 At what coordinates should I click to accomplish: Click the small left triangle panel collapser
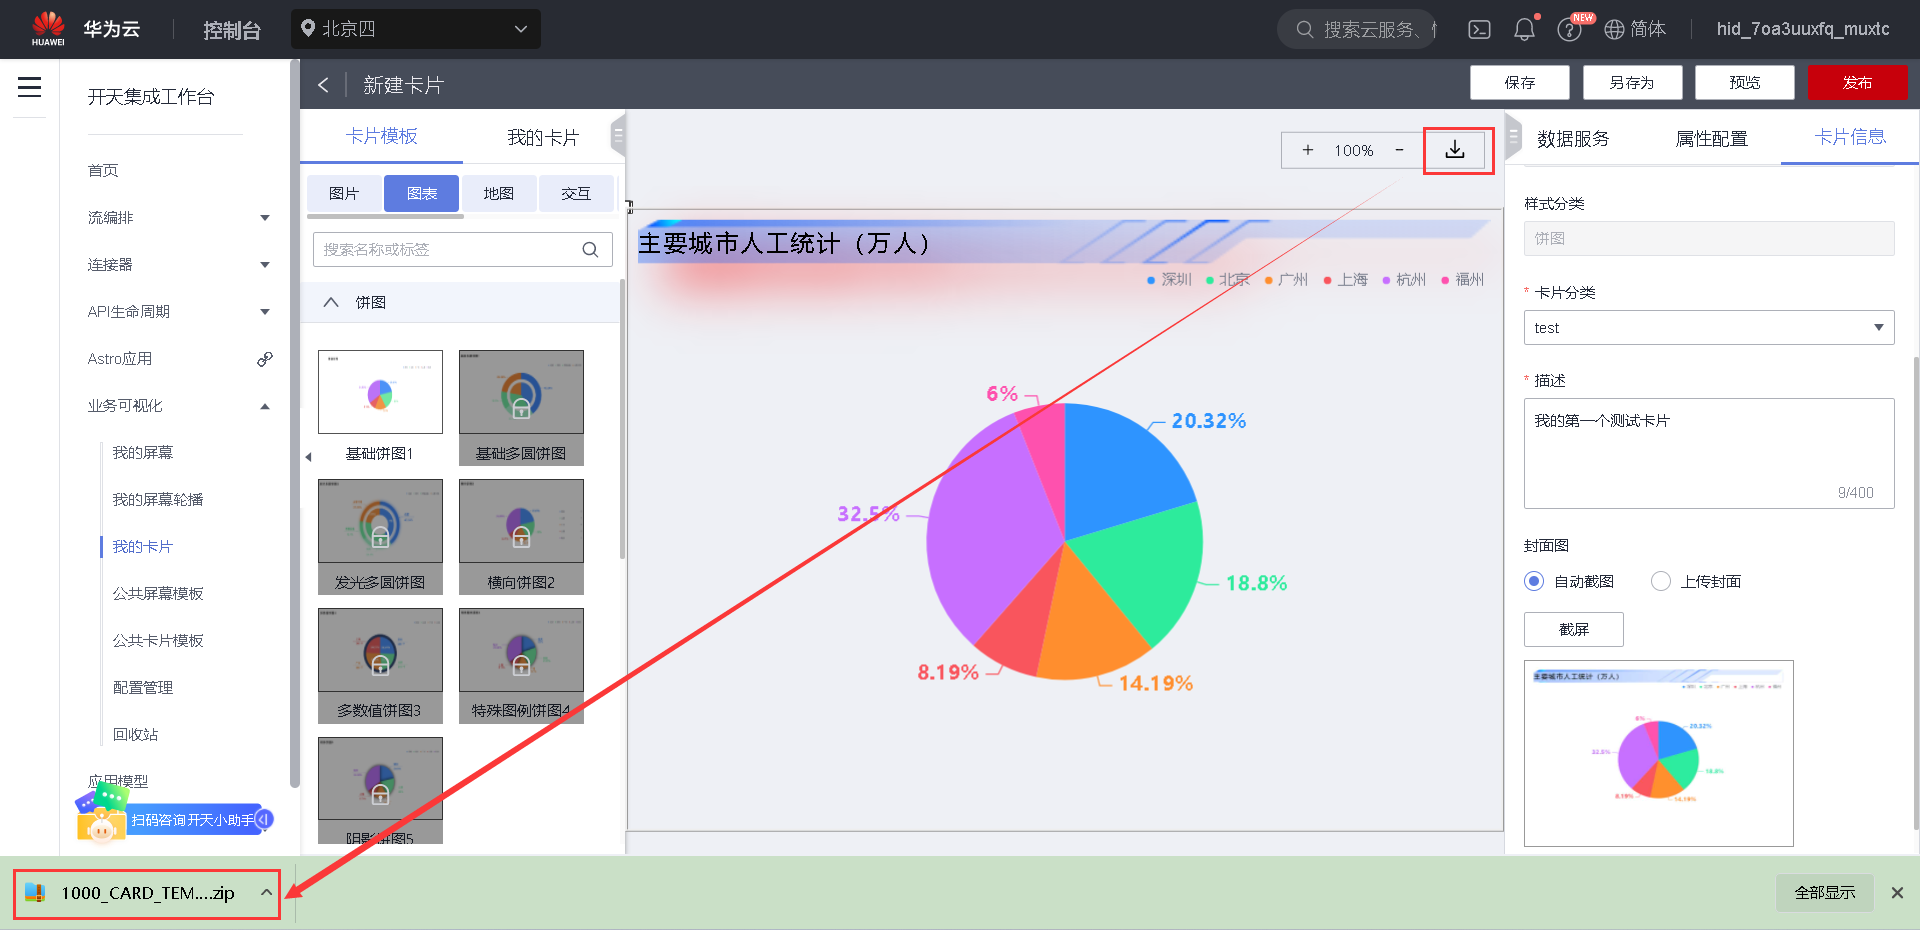pos(308,457)
